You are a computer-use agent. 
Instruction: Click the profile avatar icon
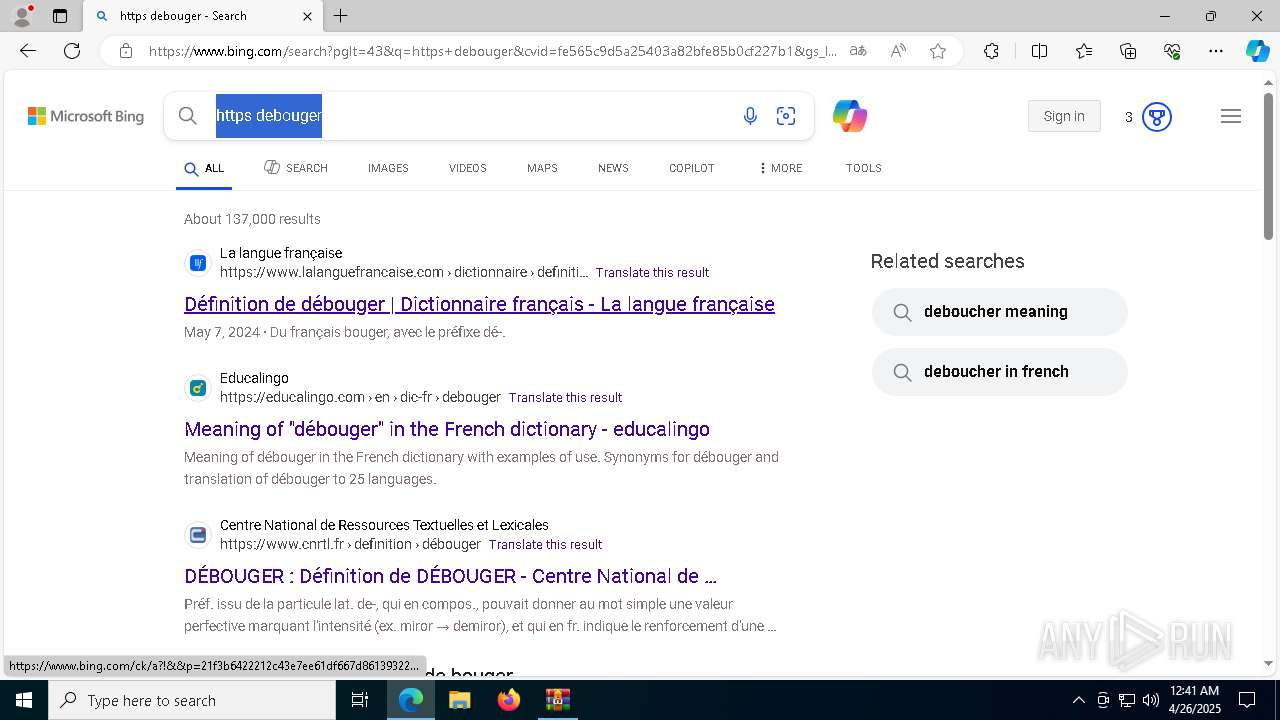click(22, 16)
